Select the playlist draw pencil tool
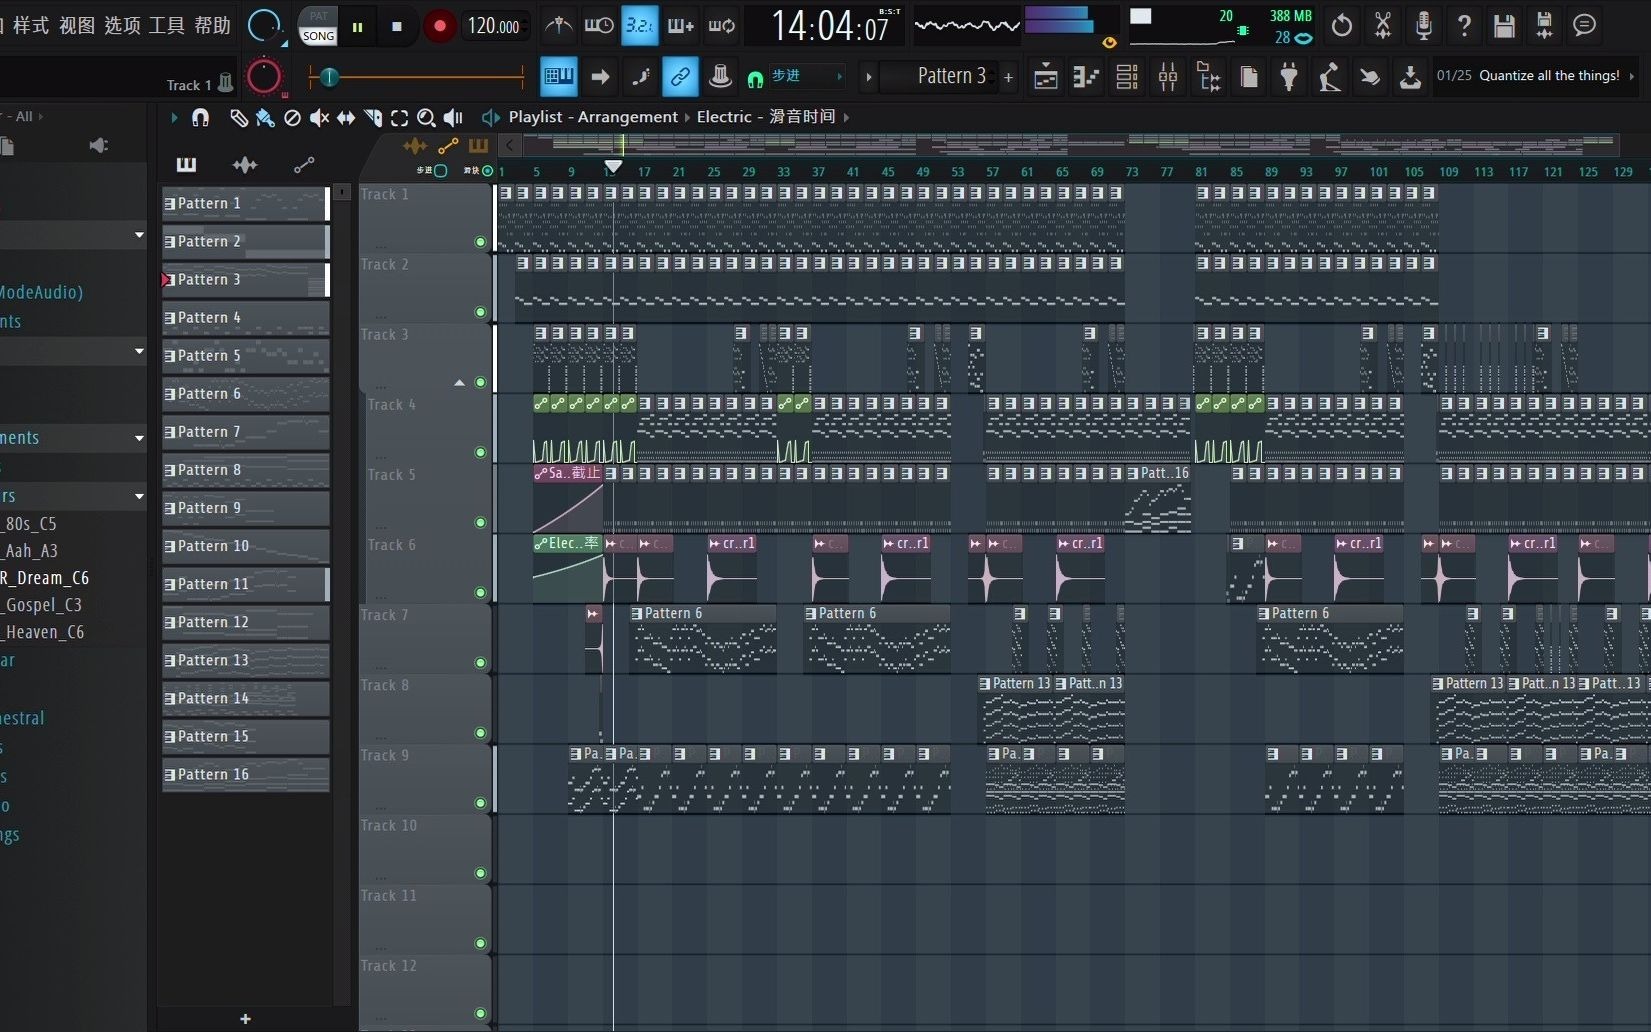The image size is (1651, 1032). pyautogui.click(x=238, y=118)
